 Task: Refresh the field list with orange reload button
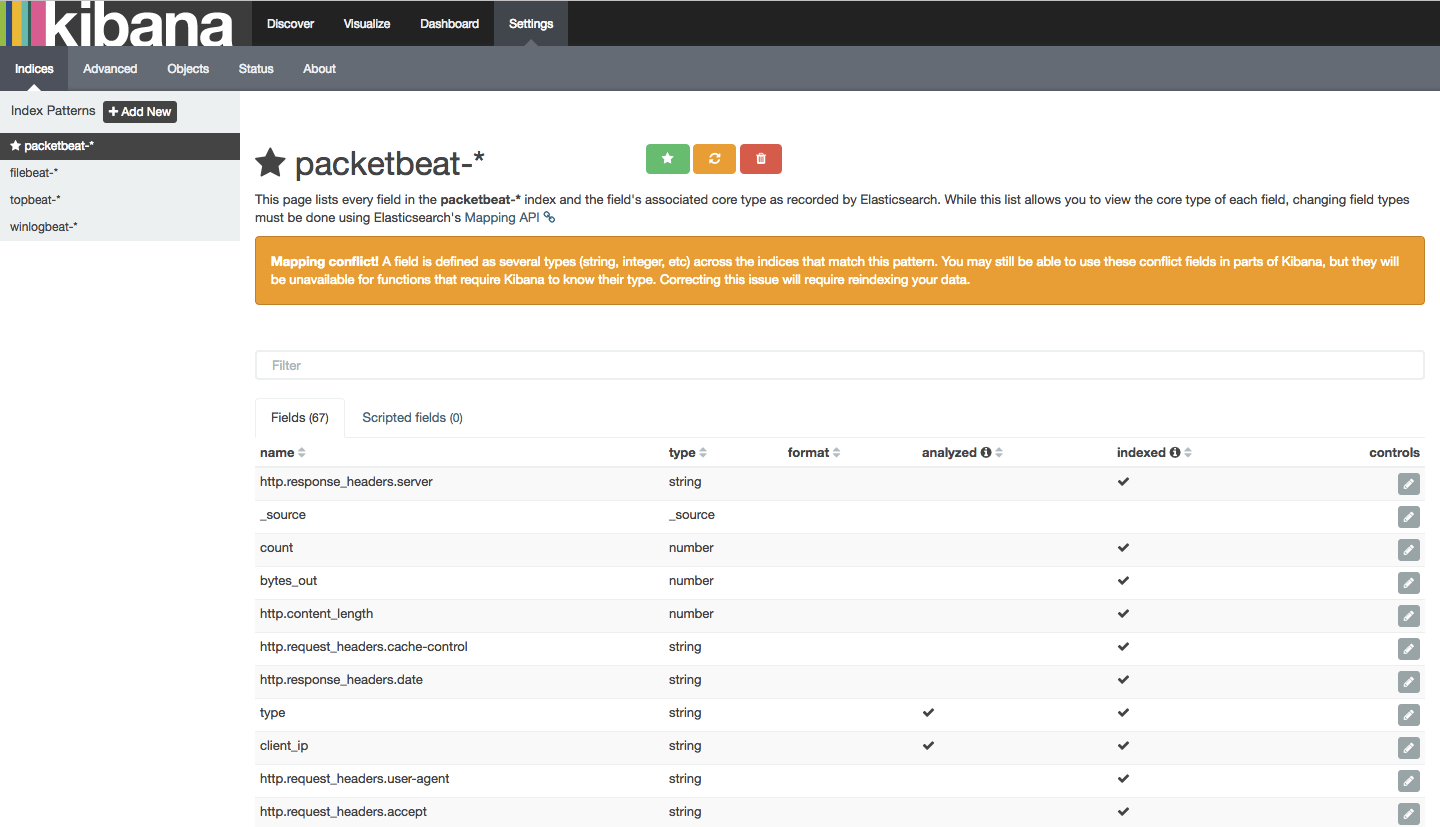(x=714, y=159)
